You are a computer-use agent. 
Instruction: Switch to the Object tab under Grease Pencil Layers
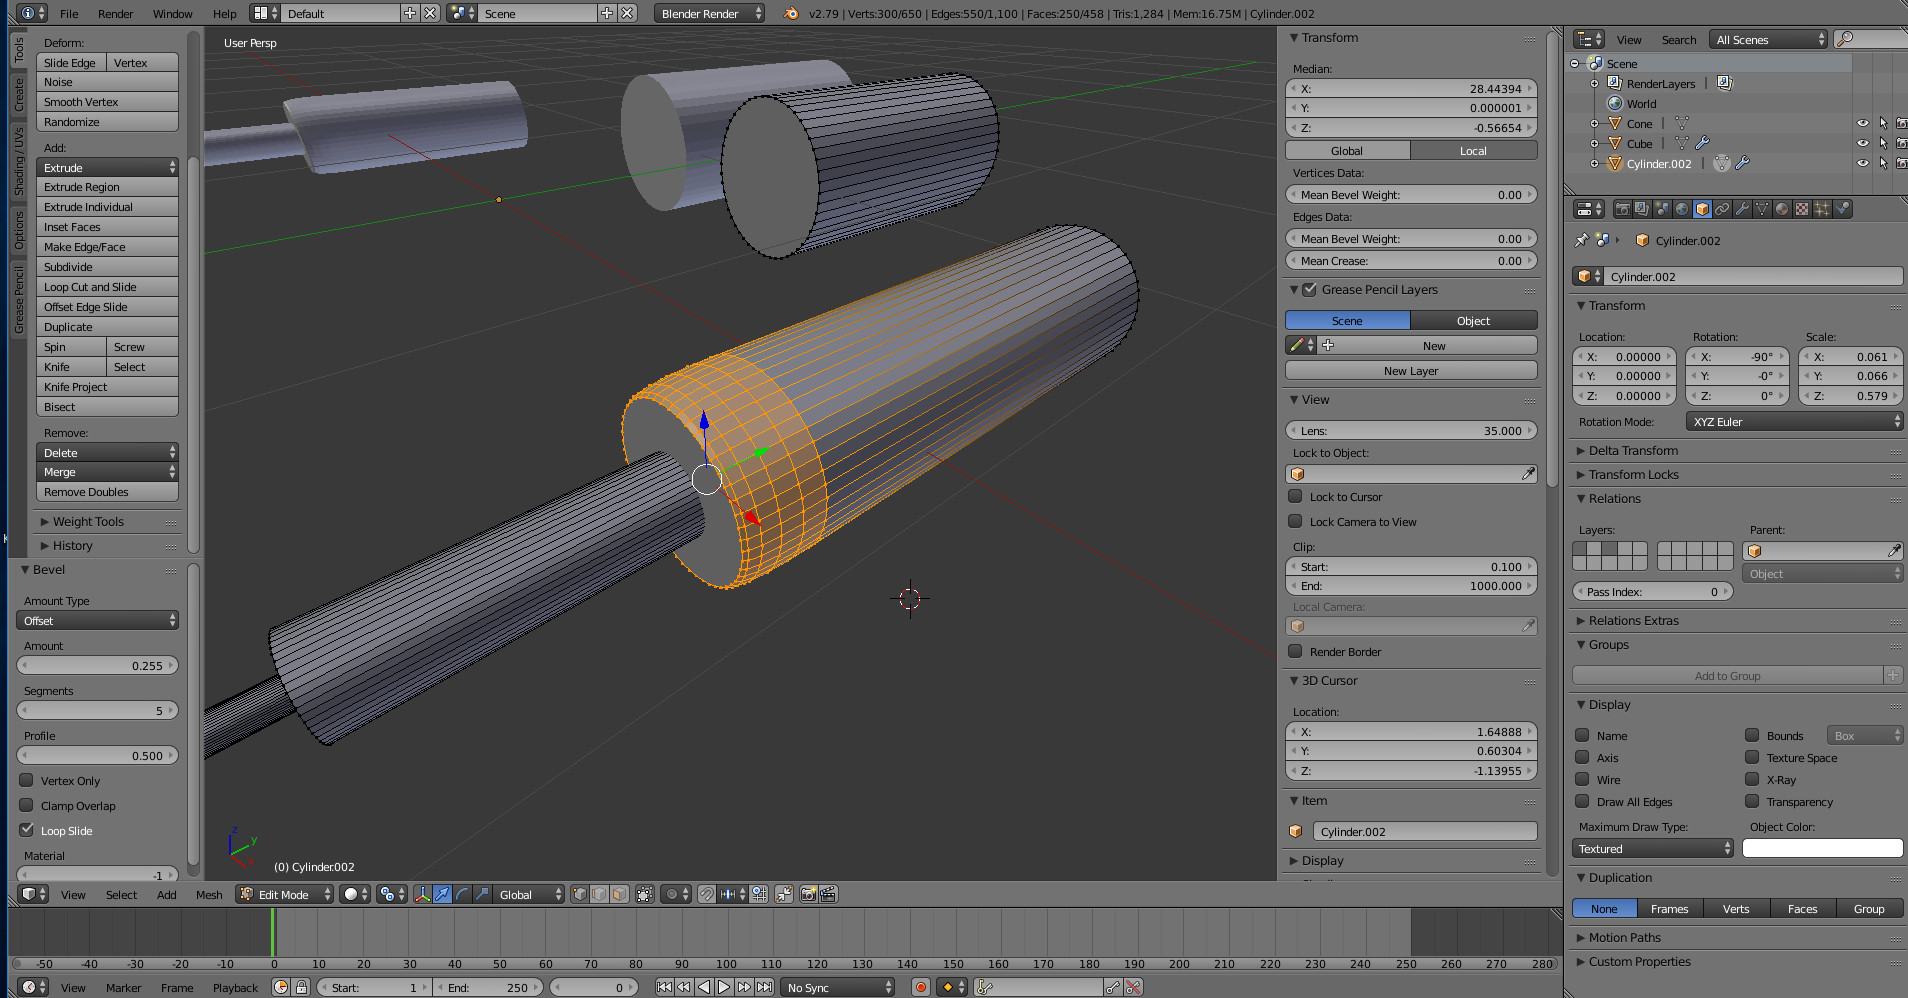[1473, 320]
